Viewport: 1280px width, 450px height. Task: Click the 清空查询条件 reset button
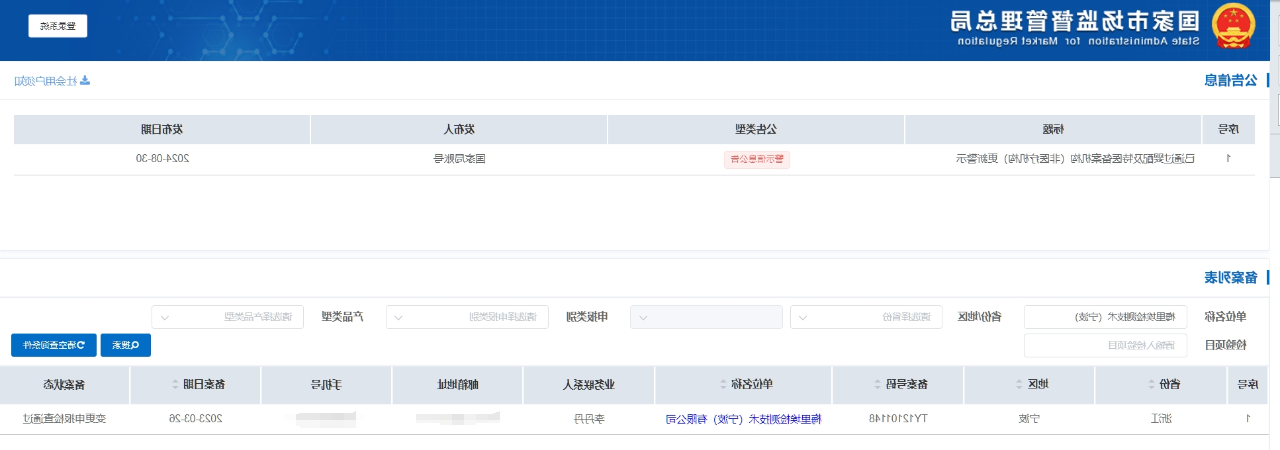[x=50, y=345]
